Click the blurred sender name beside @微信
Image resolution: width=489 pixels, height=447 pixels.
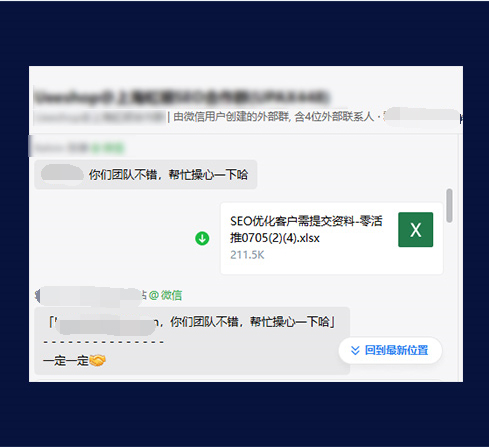[x=91, y=295]
